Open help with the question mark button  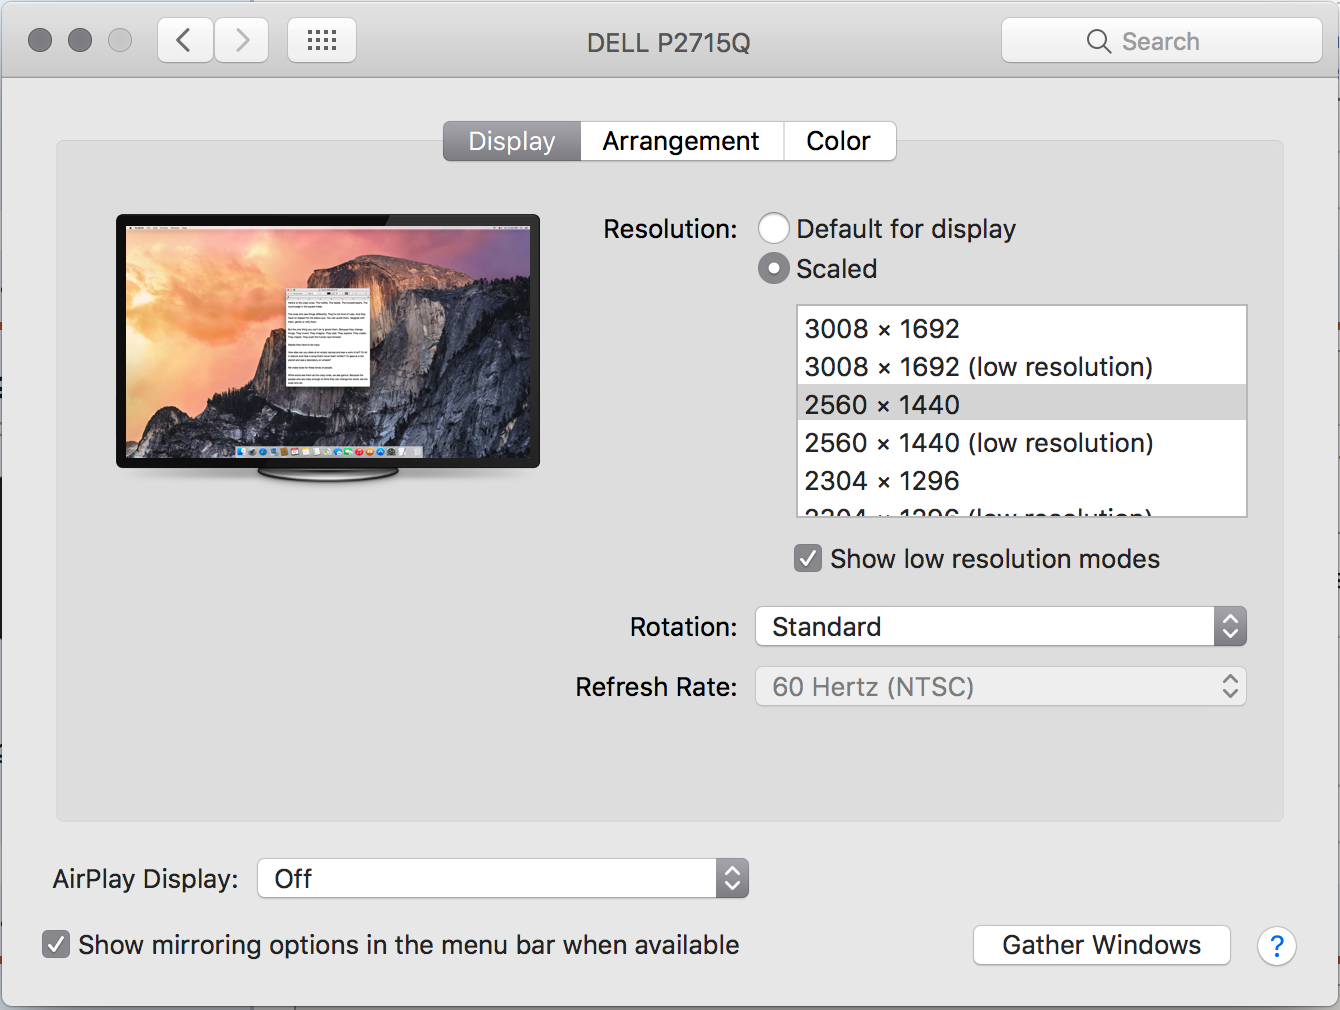tap(1276, 946)
